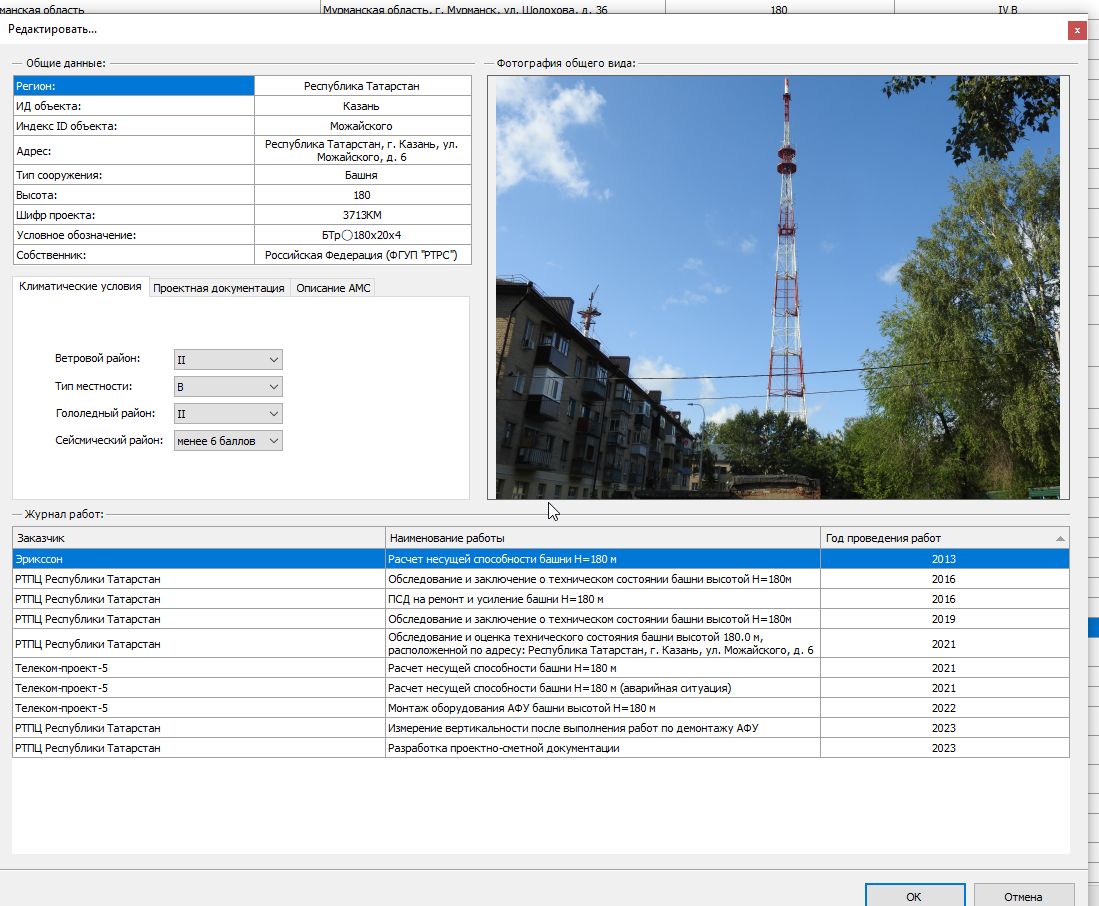Select the Эрикссон row in work log
This screenshot has height=906, width=1099.
pos(540,559)
